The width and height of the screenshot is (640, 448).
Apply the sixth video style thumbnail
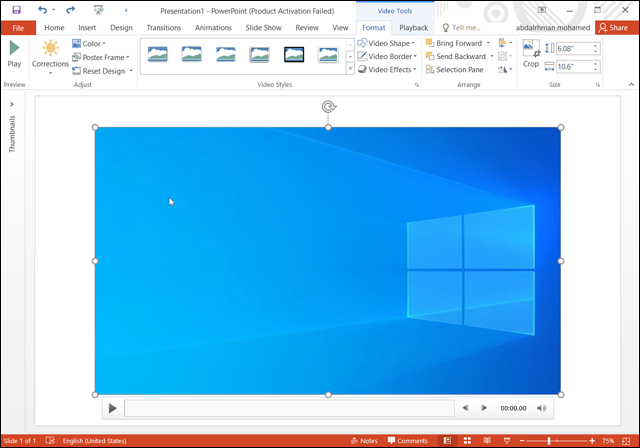(328, 54)
